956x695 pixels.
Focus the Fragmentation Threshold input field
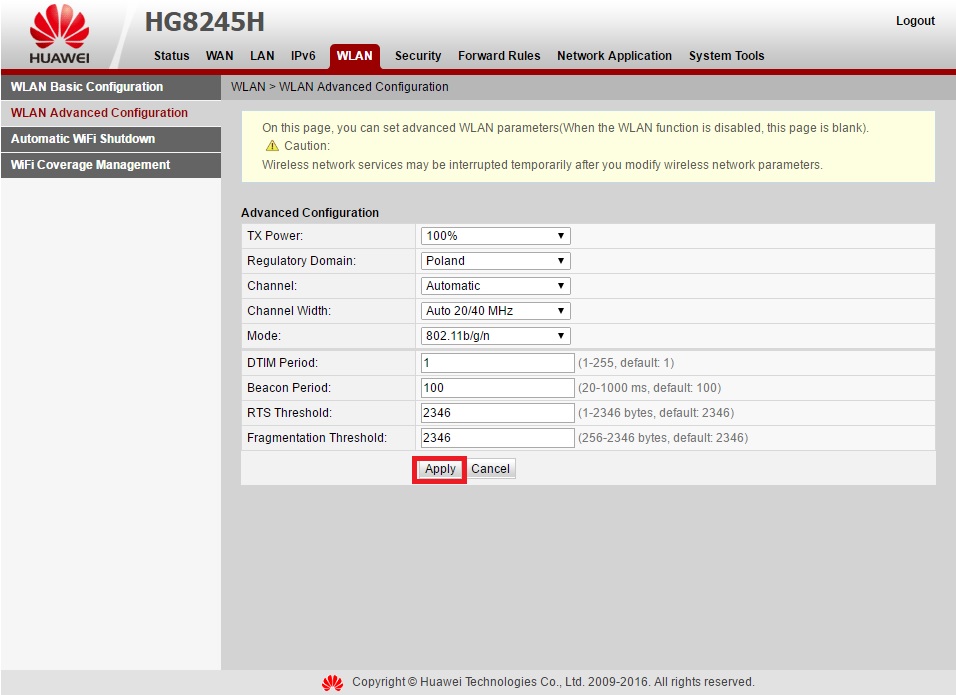(x=498, y=438)
